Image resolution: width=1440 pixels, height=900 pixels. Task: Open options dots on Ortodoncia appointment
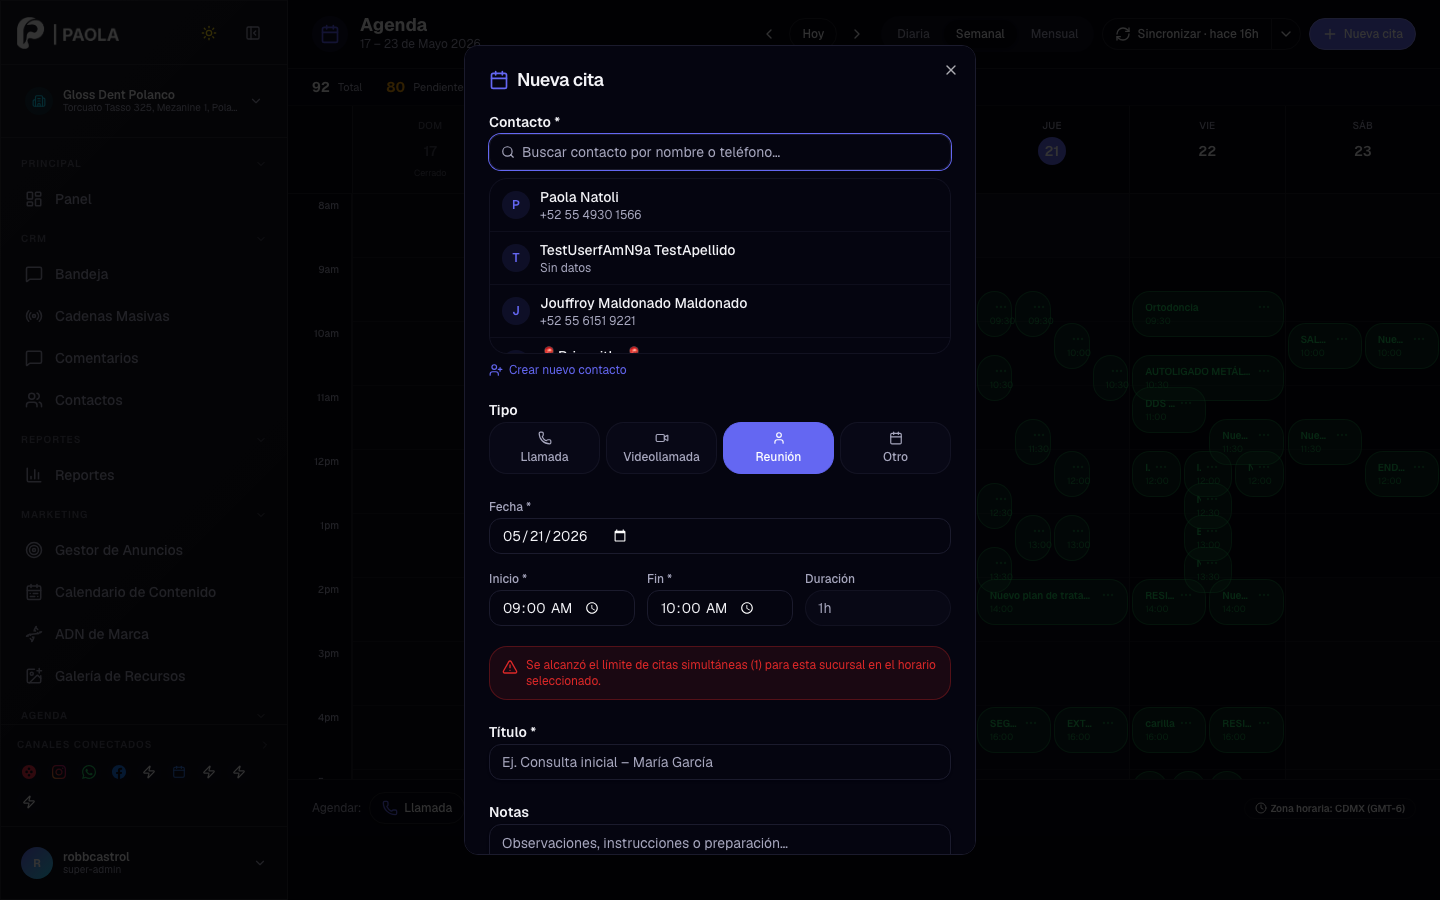1264,308
